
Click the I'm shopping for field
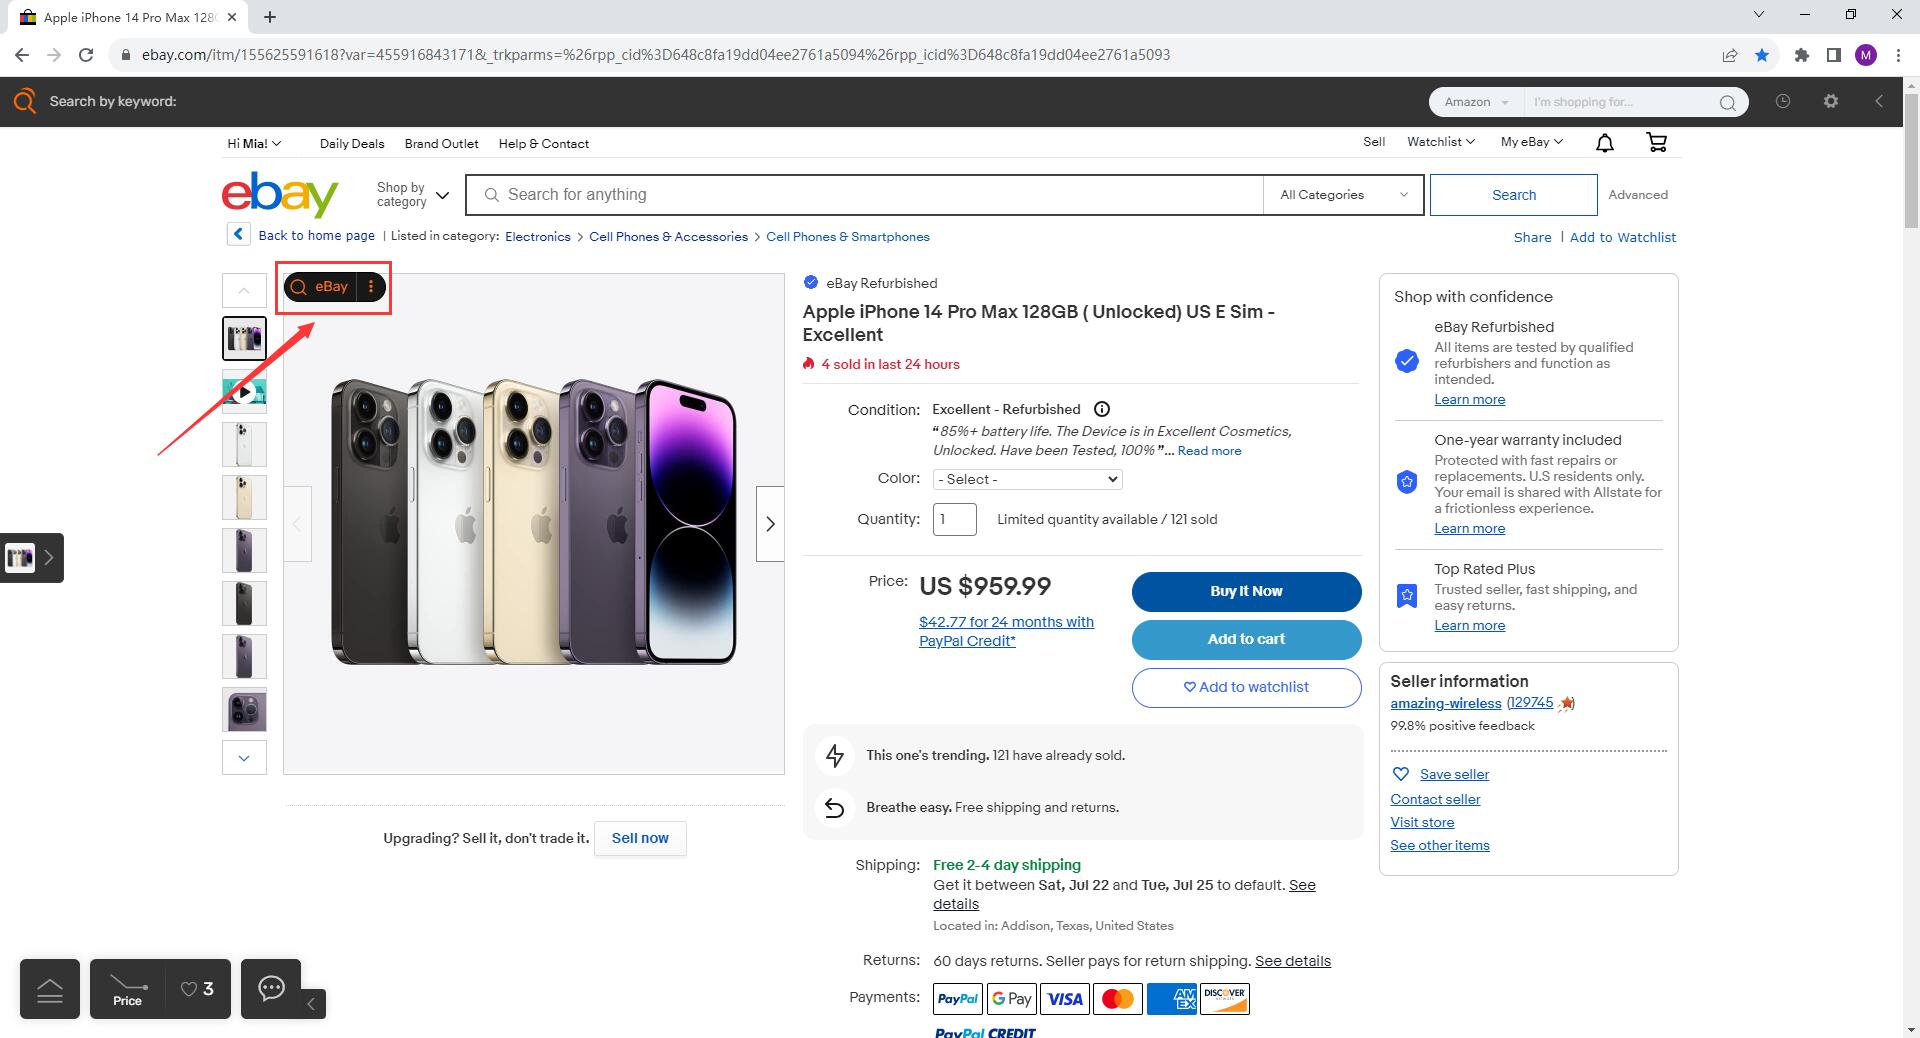pyautogui.click(x=1620, y=102)
